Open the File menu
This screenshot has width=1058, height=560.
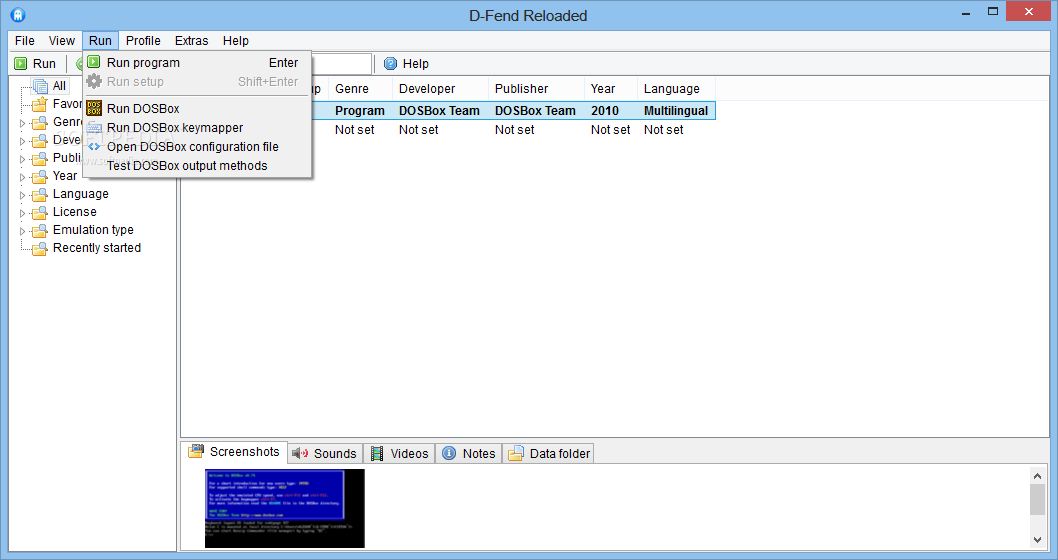click(x=25, y=40)
